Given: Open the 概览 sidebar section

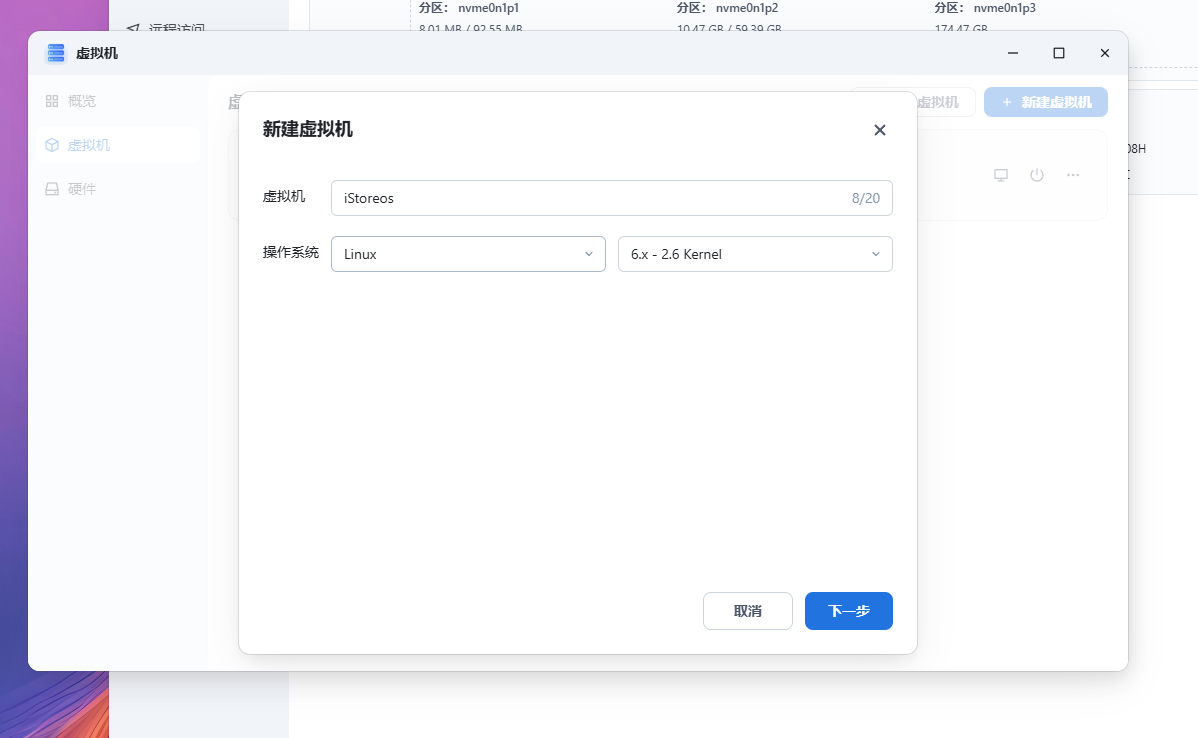Looking at the screenshot, I should tap(82, 101).
